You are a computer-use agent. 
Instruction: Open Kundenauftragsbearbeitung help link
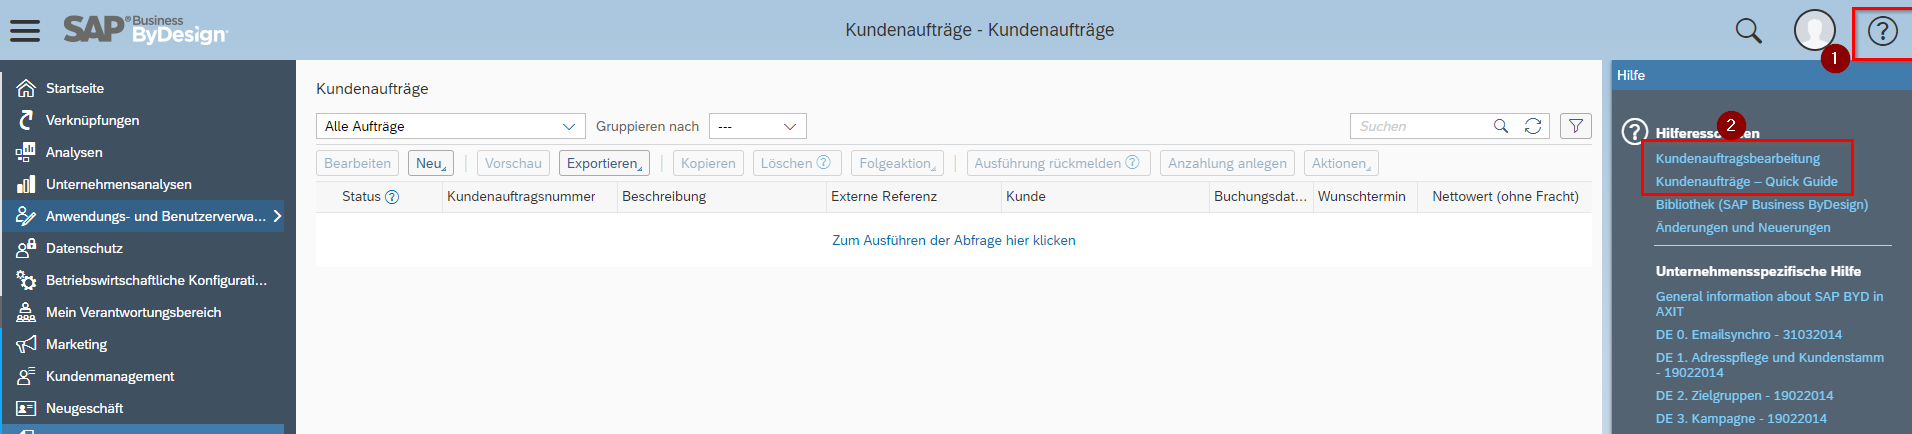[x=1738, y=158]
